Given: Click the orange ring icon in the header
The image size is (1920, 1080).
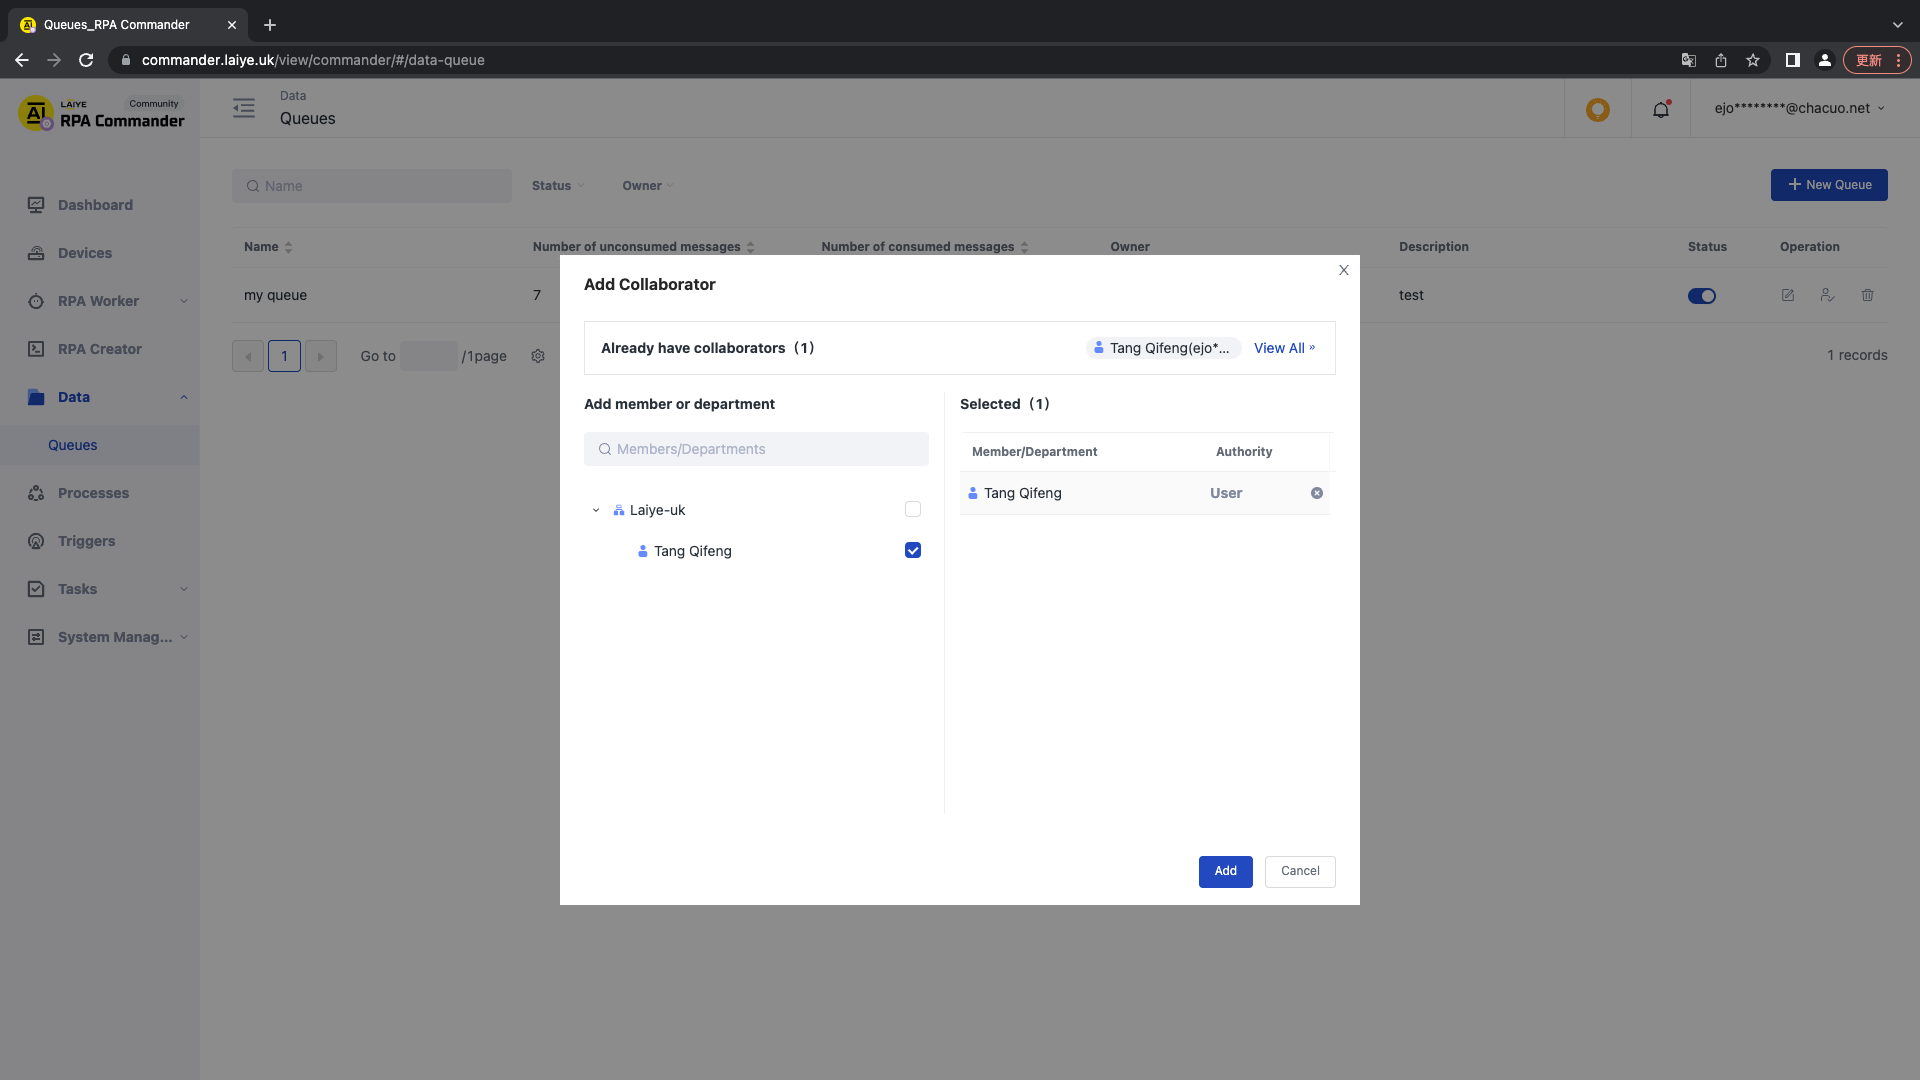Looking at the screenshot, I should pyautogui.click(x=1598, y=109).
